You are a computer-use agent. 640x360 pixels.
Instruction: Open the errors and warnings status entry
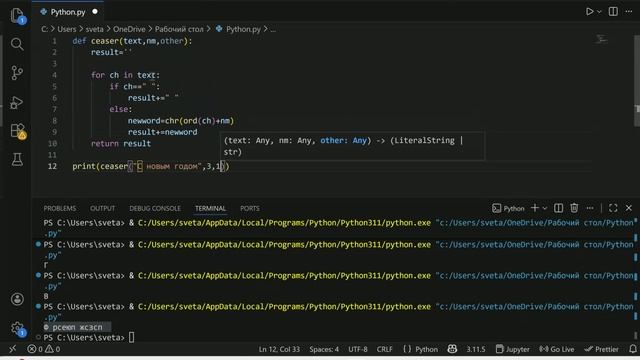click(x=44, y=349)
